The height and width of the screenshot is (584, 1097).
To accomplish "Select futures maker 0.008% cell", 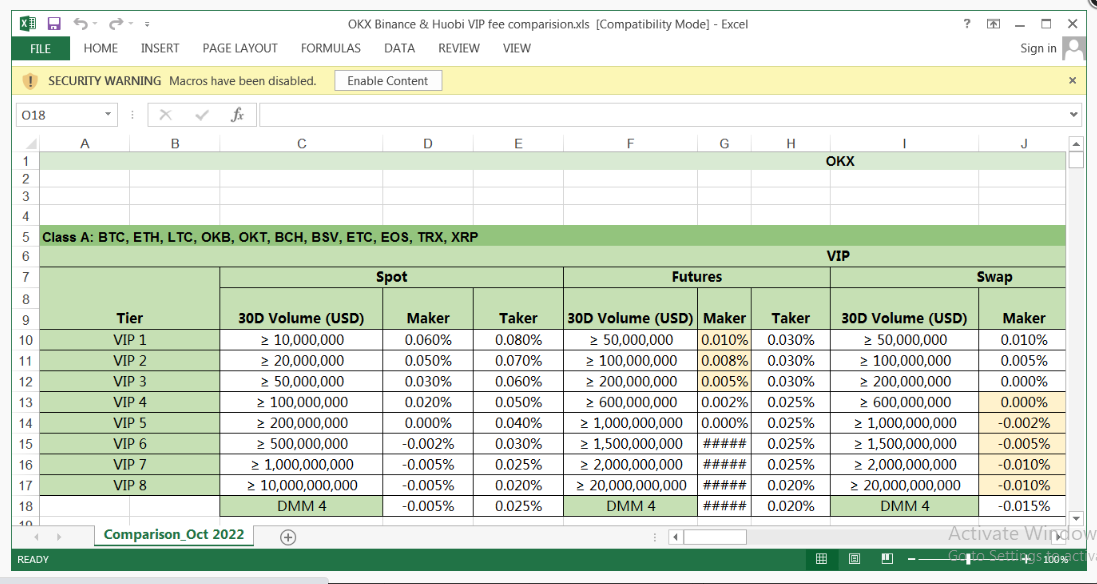I will 724,361.
